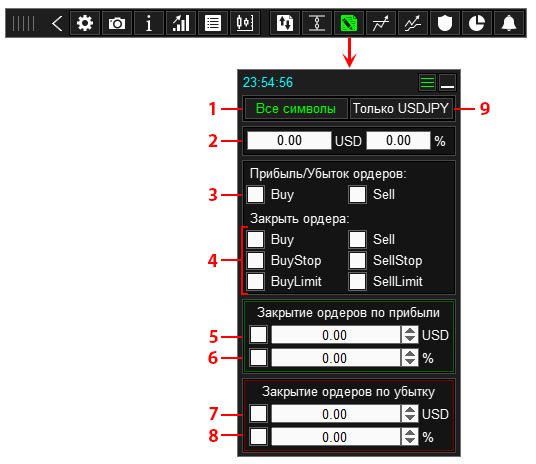Open the green hamburger menu of panel
Screen dimensions: 536x464
point(427,82)
